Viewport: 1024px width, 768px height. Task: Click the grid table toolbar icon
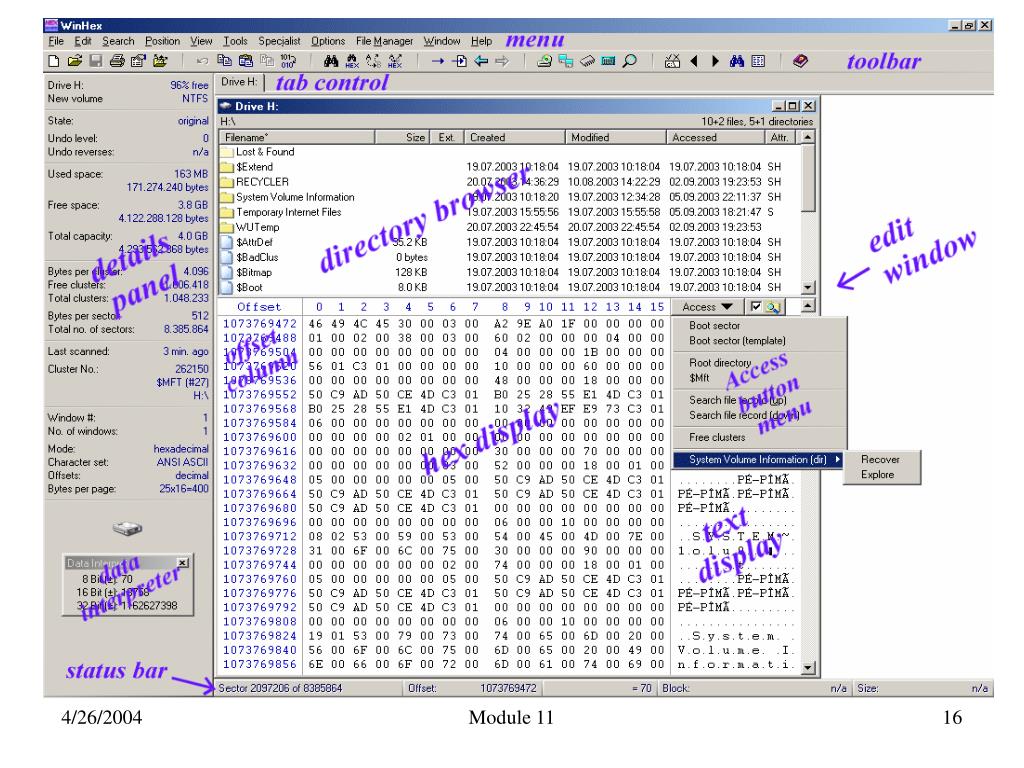758,61
